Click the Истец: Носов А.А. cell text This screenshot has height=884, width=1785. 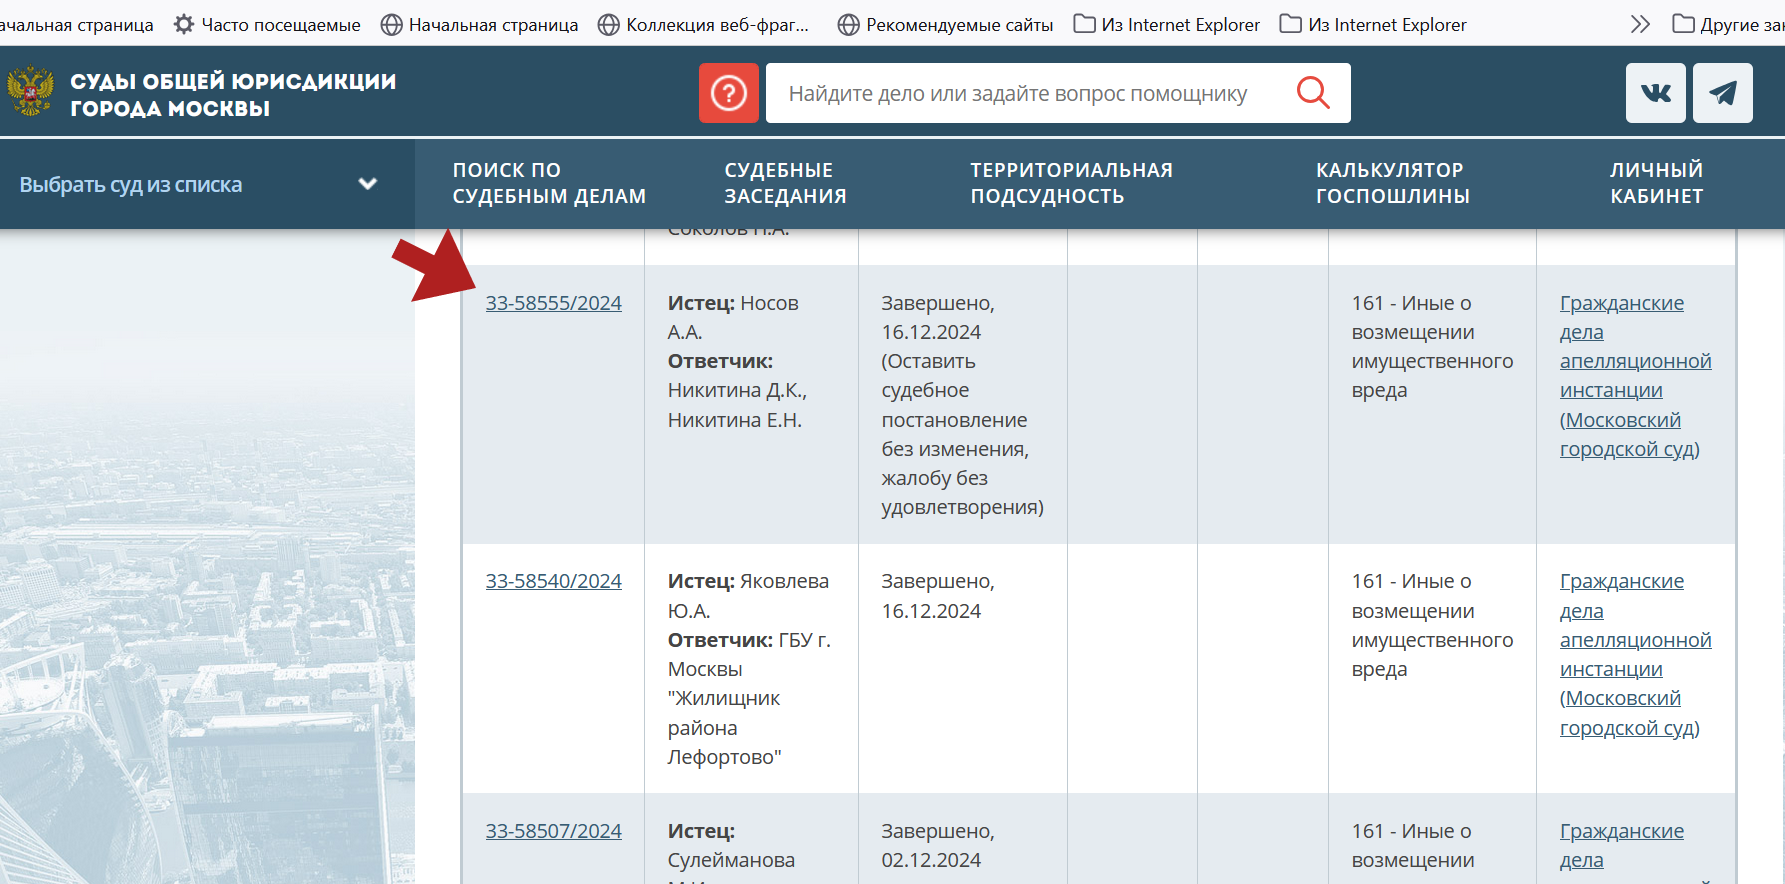[733, 317]
